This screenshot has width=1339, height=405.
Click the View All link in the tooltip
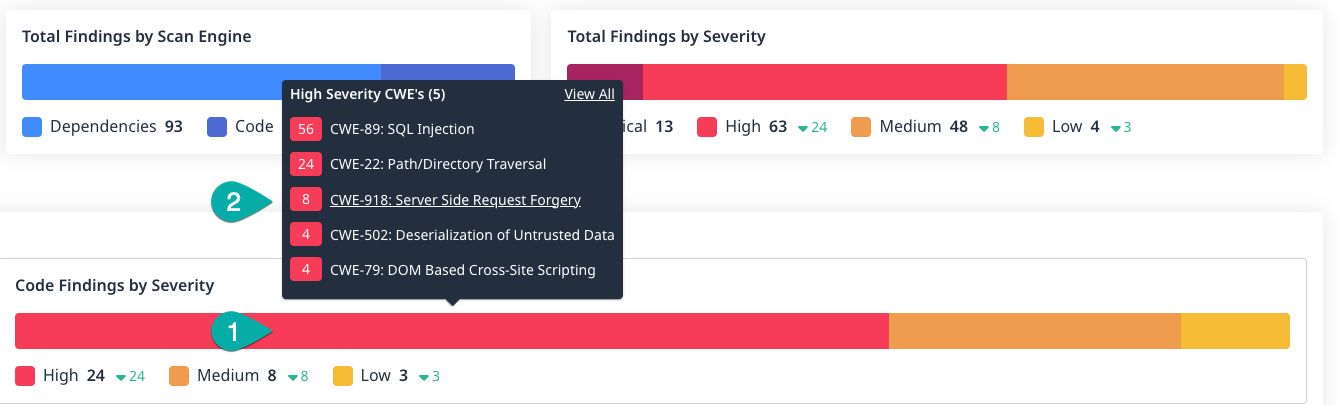(589, 94)
